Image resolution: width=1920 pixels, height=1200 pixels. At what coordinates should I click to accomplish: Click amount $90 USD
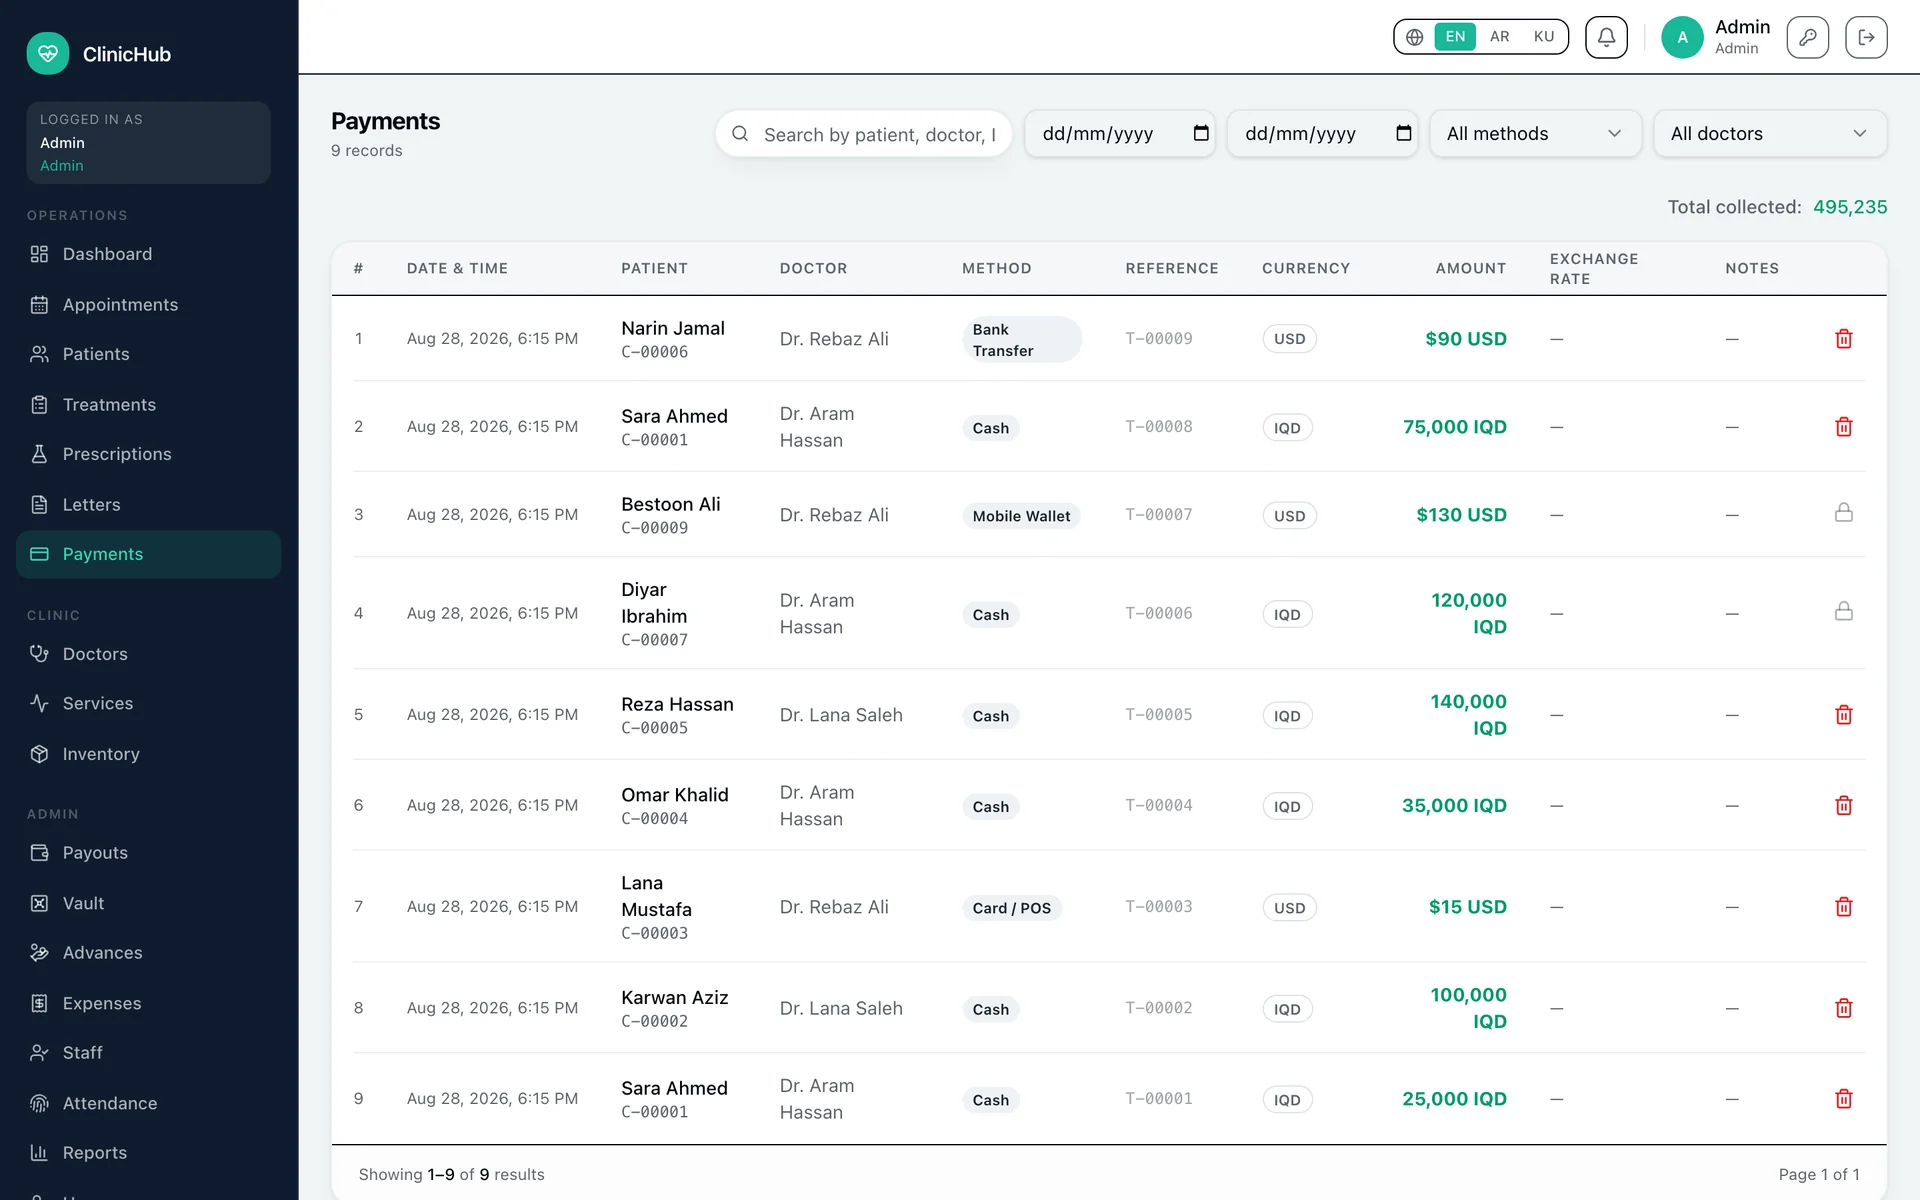[1466, 339]
